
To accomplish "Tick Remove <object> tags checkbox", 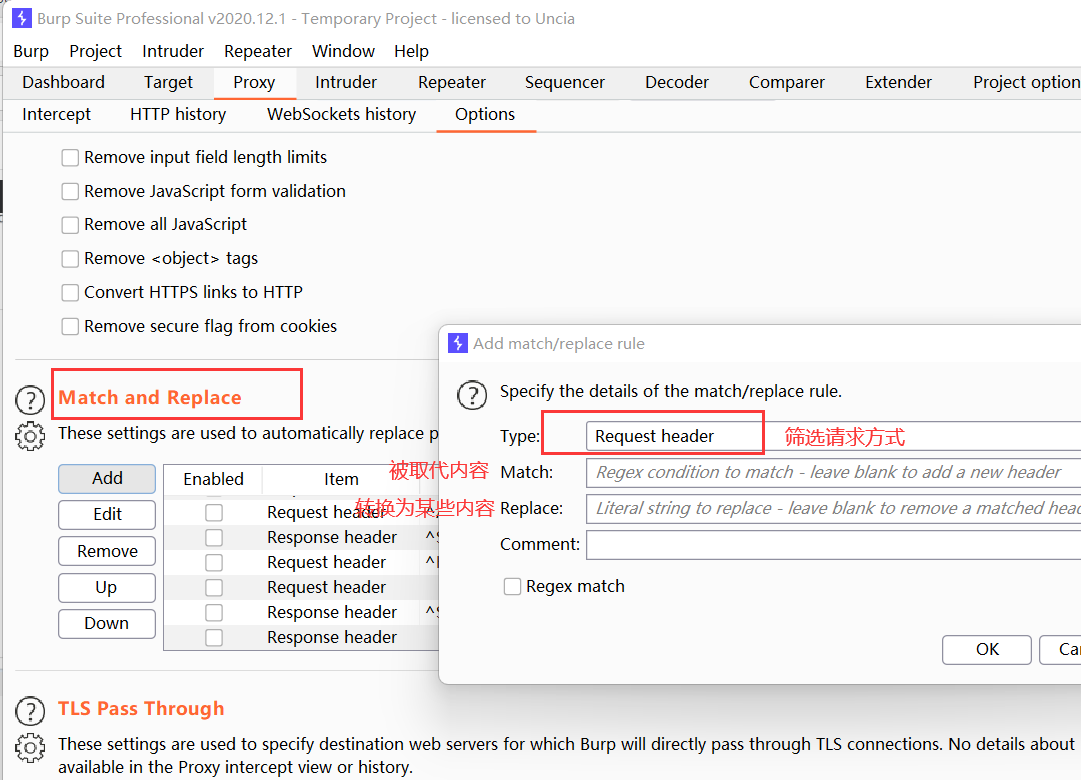I will click(70, 259).
